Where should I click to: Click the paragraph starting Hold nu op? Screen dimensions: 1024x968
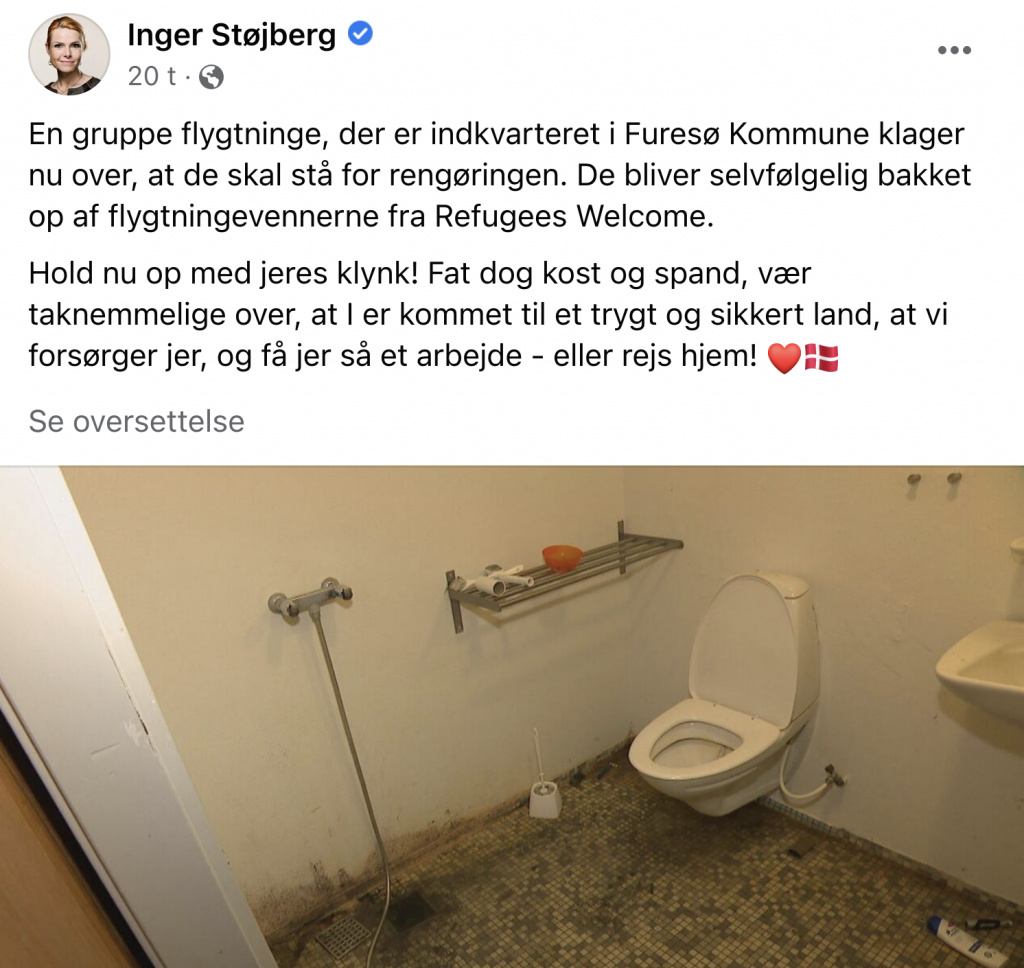488,315
